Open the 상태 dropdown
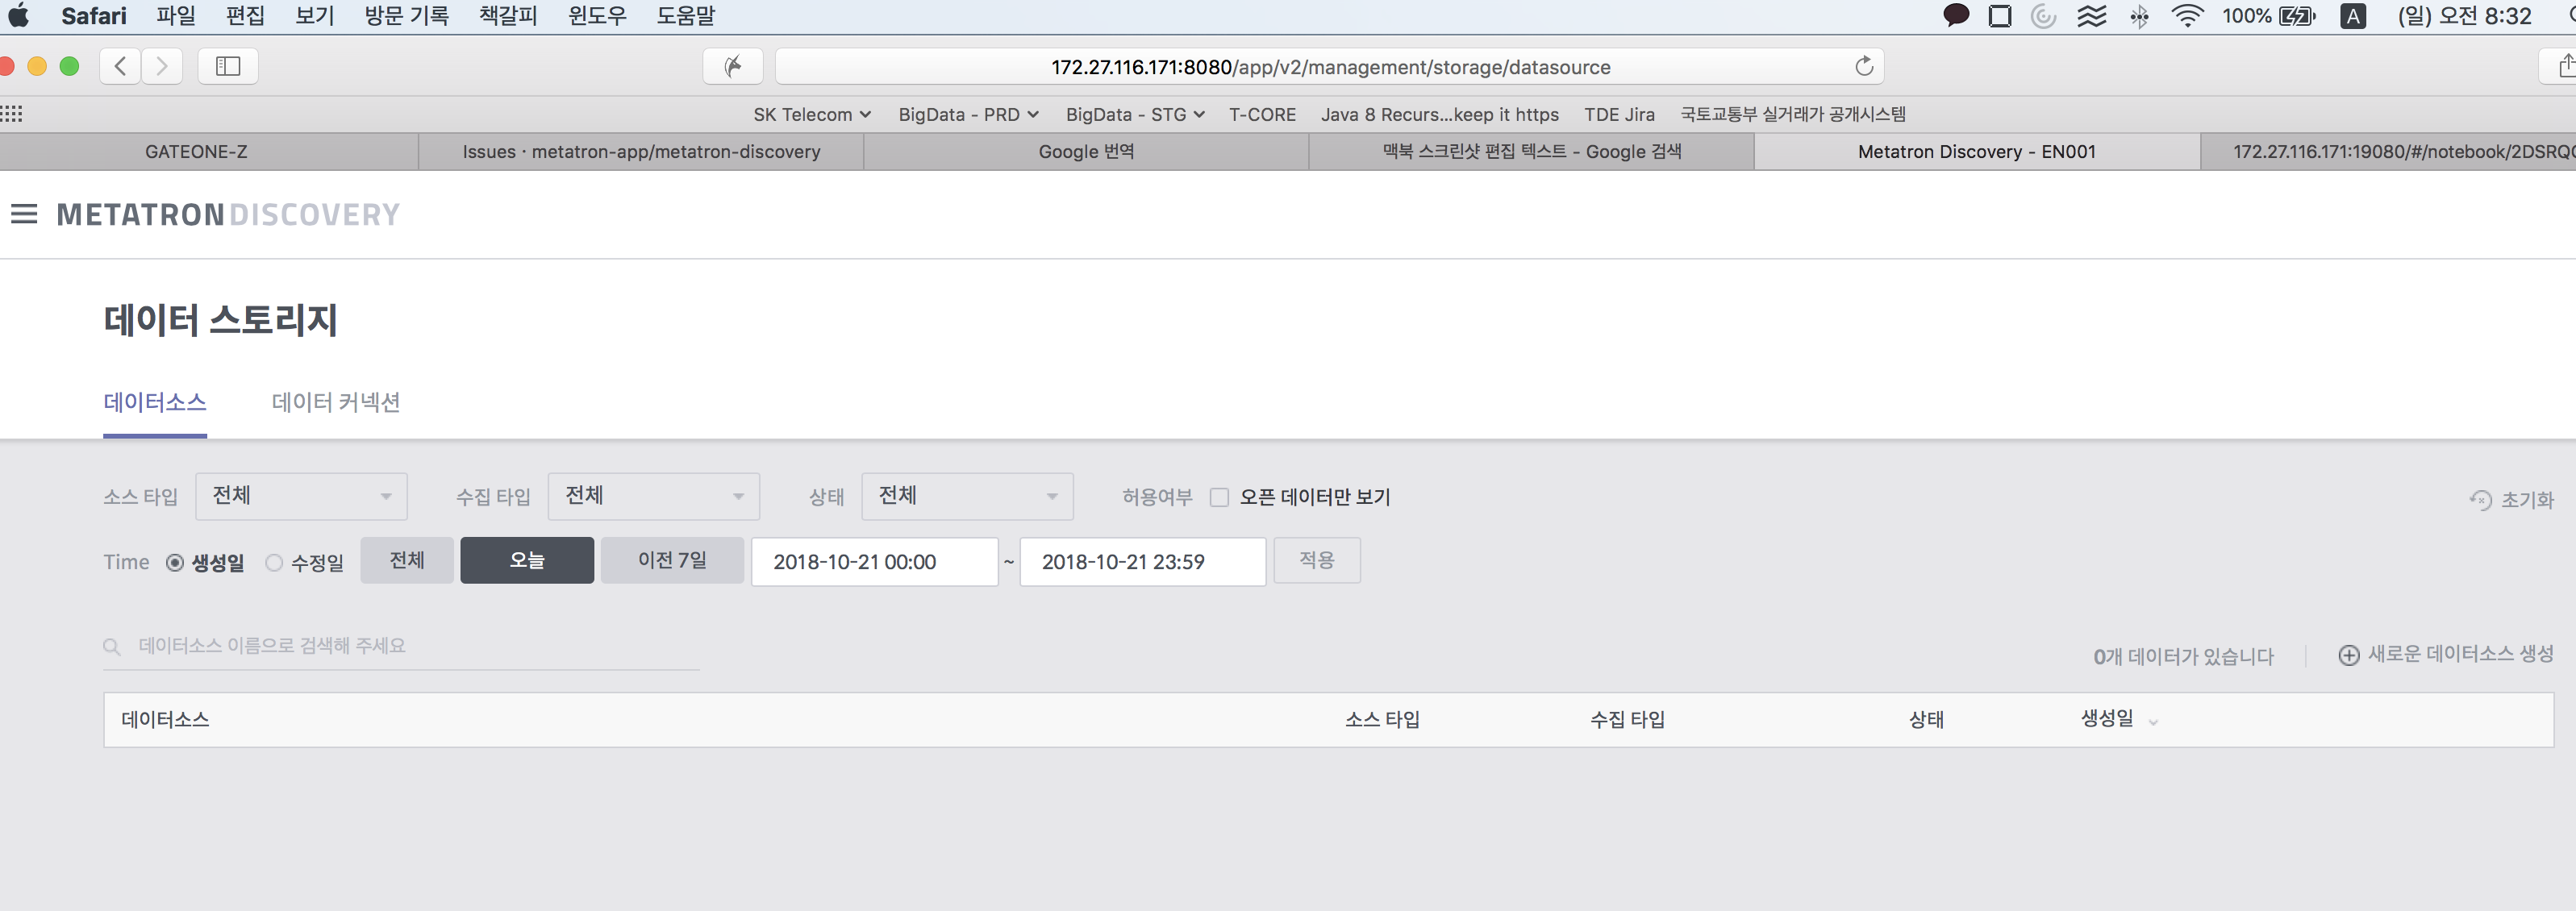The image size is (2576, 911). point(966,495)
